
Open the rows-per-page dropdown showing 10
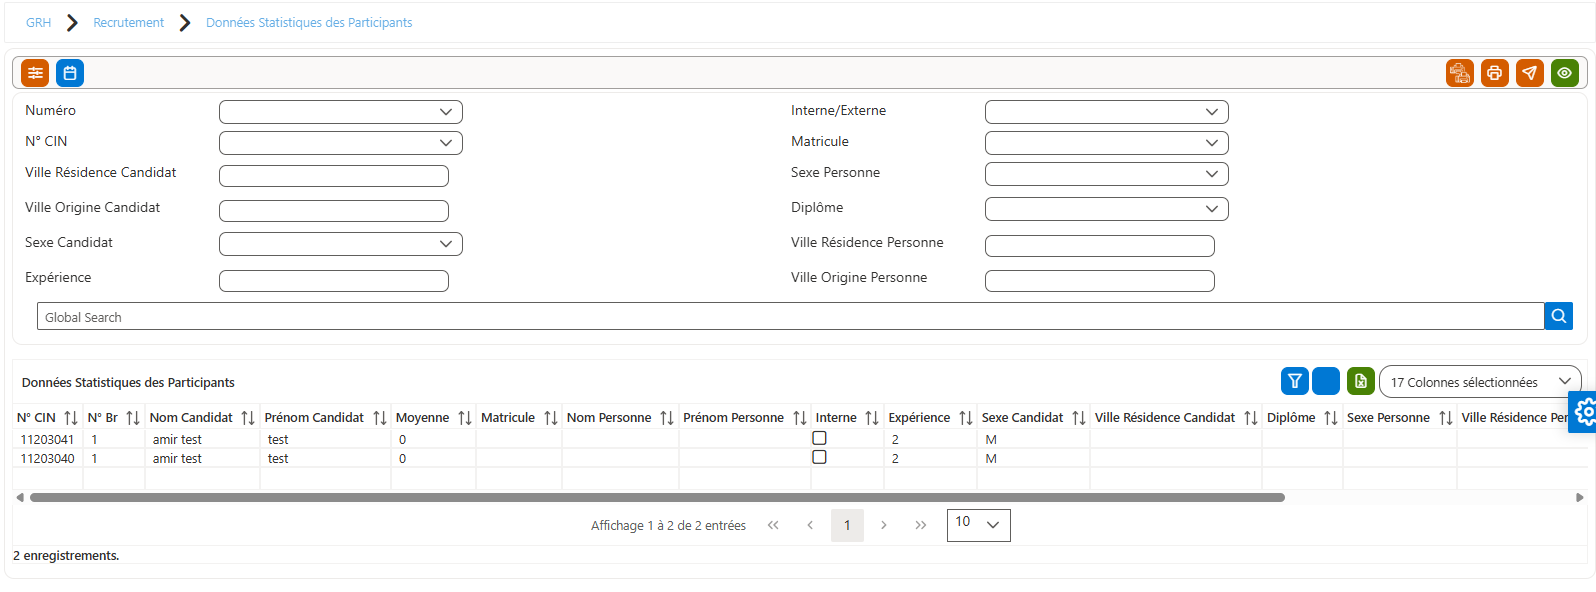(978, 525)
